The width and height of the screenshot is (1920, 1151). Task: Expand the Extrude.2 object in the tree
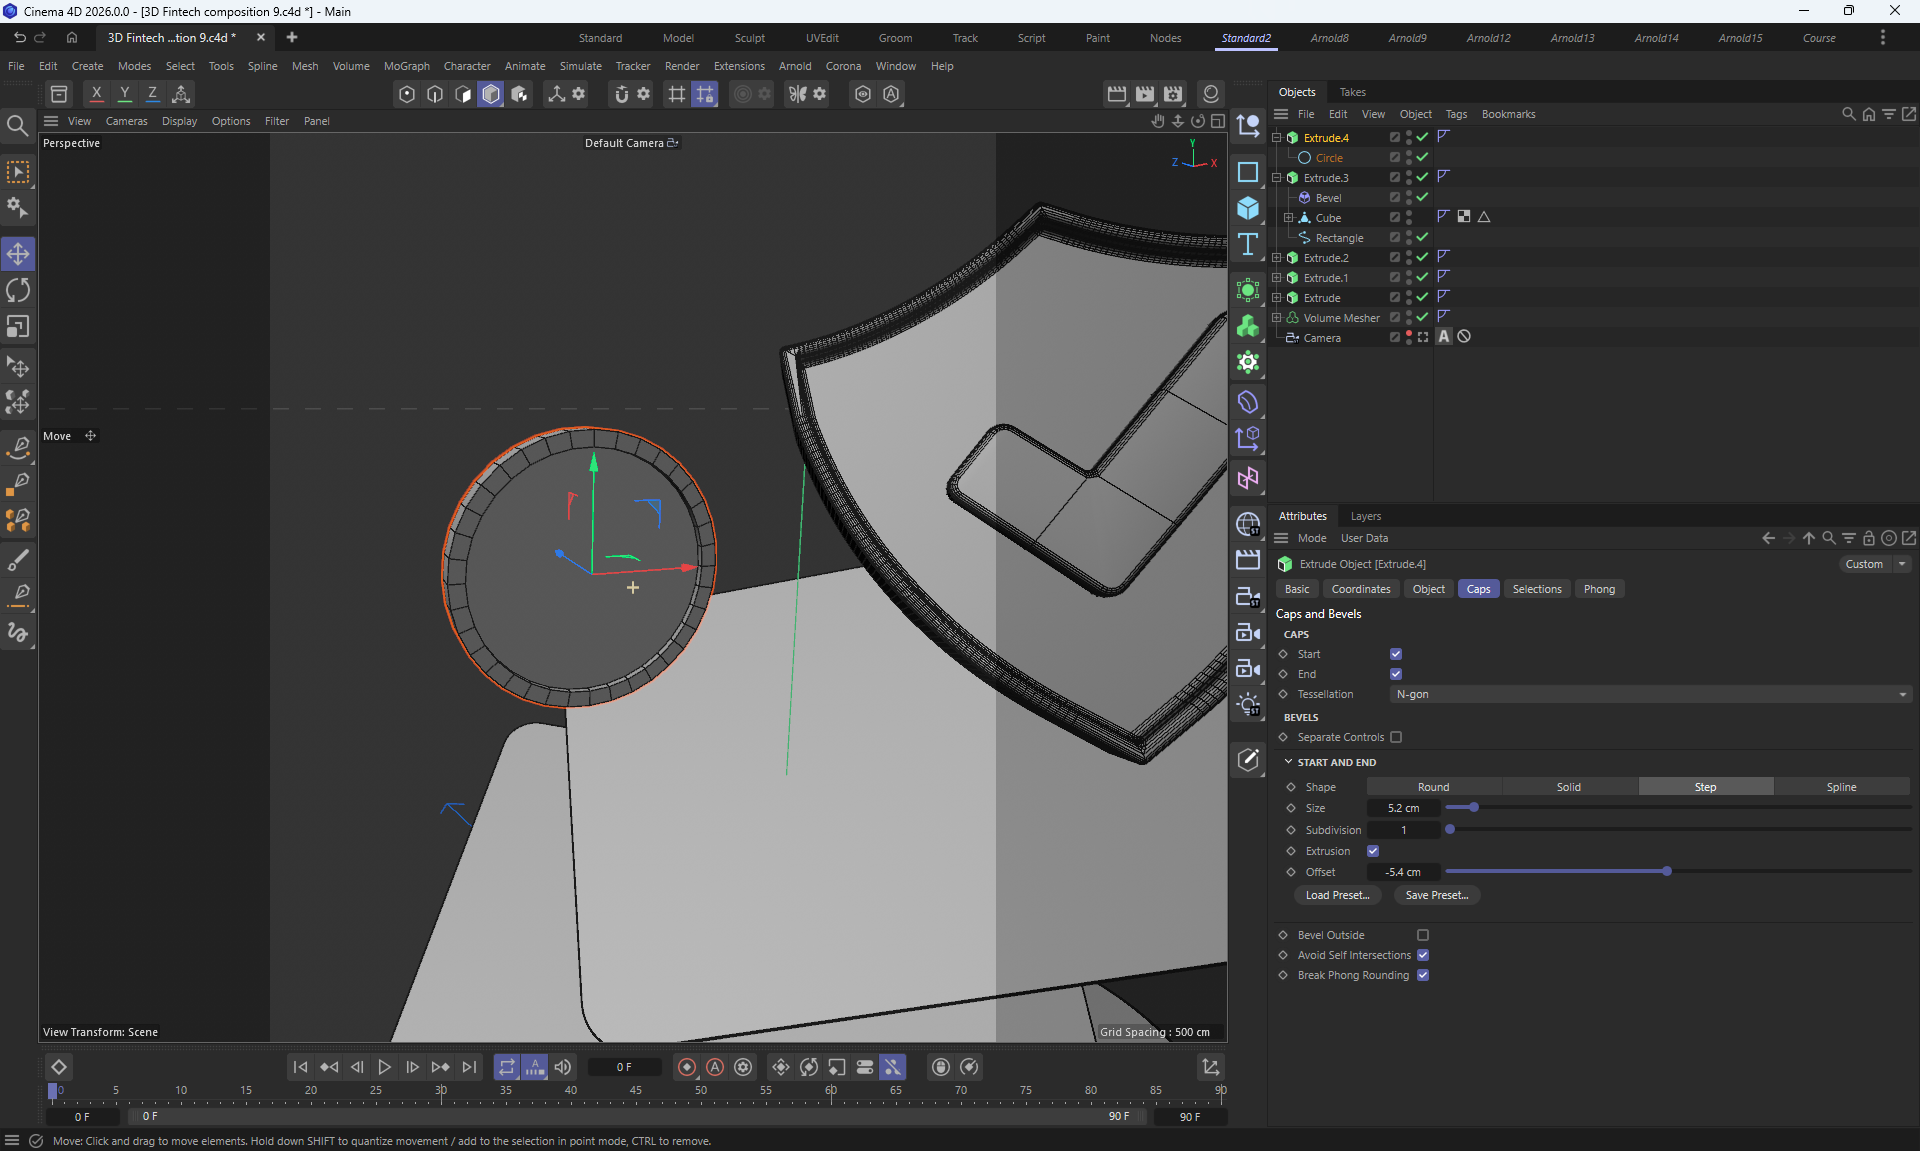point(1276,258)
